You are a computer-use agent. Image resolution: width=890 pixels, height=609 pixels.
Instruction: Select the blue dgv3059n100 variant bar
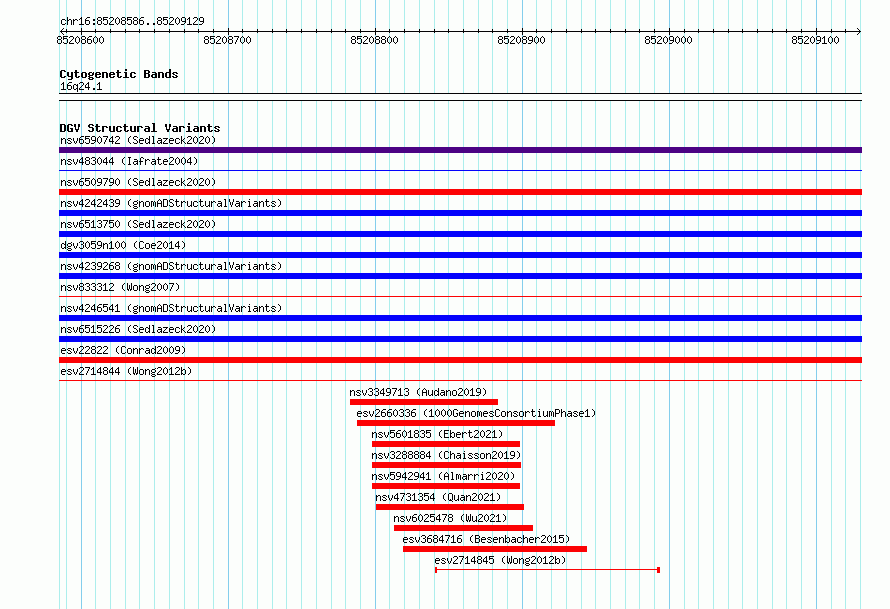point(460,255)
